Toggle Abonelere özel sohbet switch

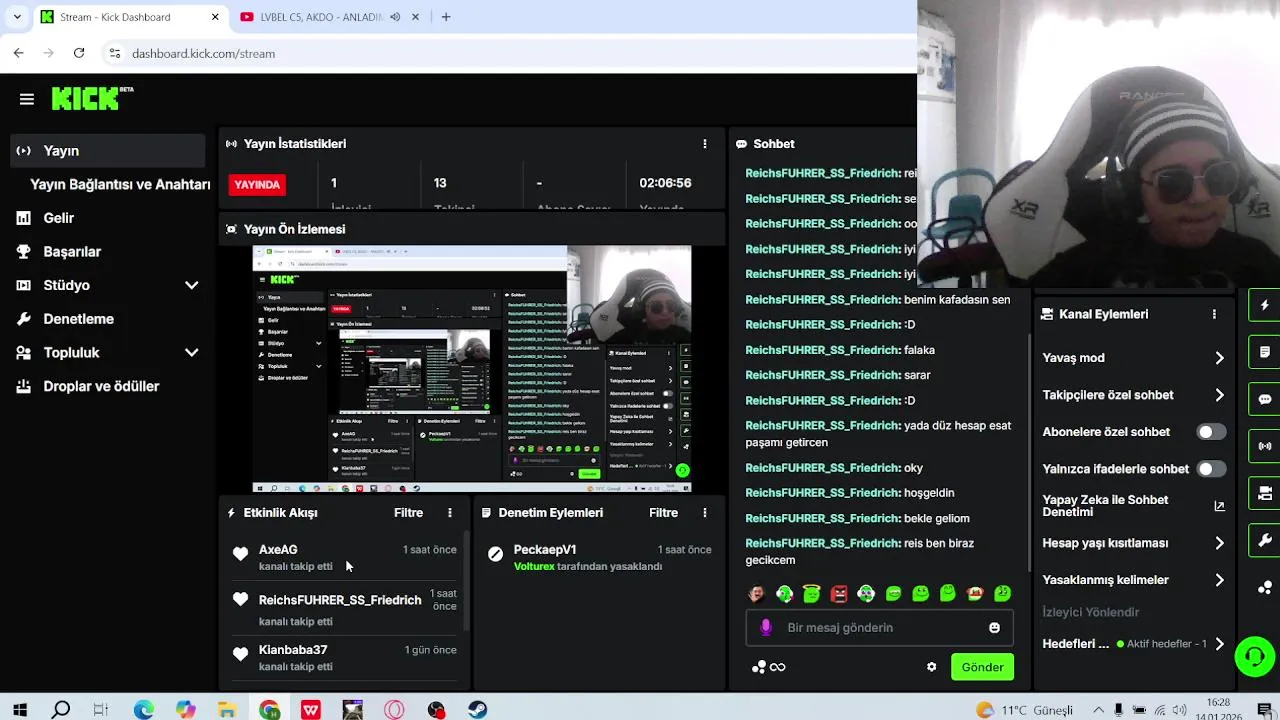click(1212, 432)
